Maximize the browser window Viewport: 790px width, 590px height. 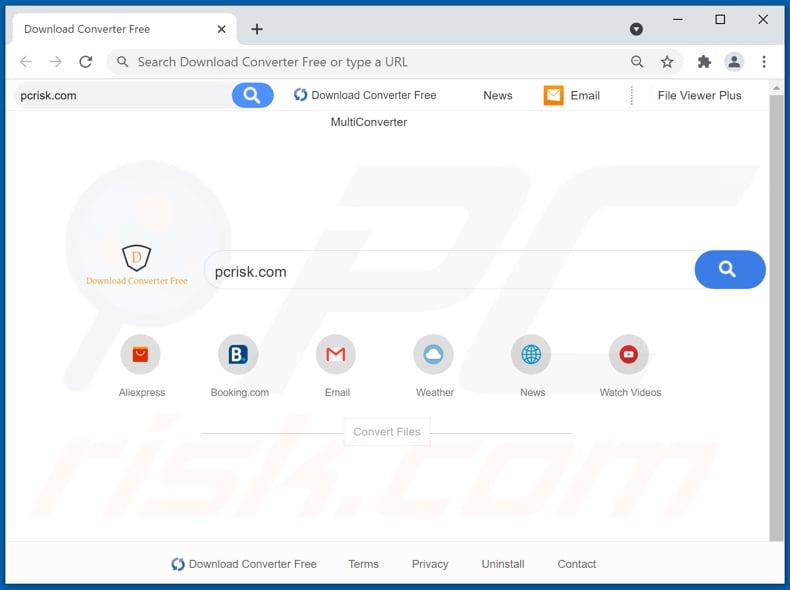click(x=720, y=20)
